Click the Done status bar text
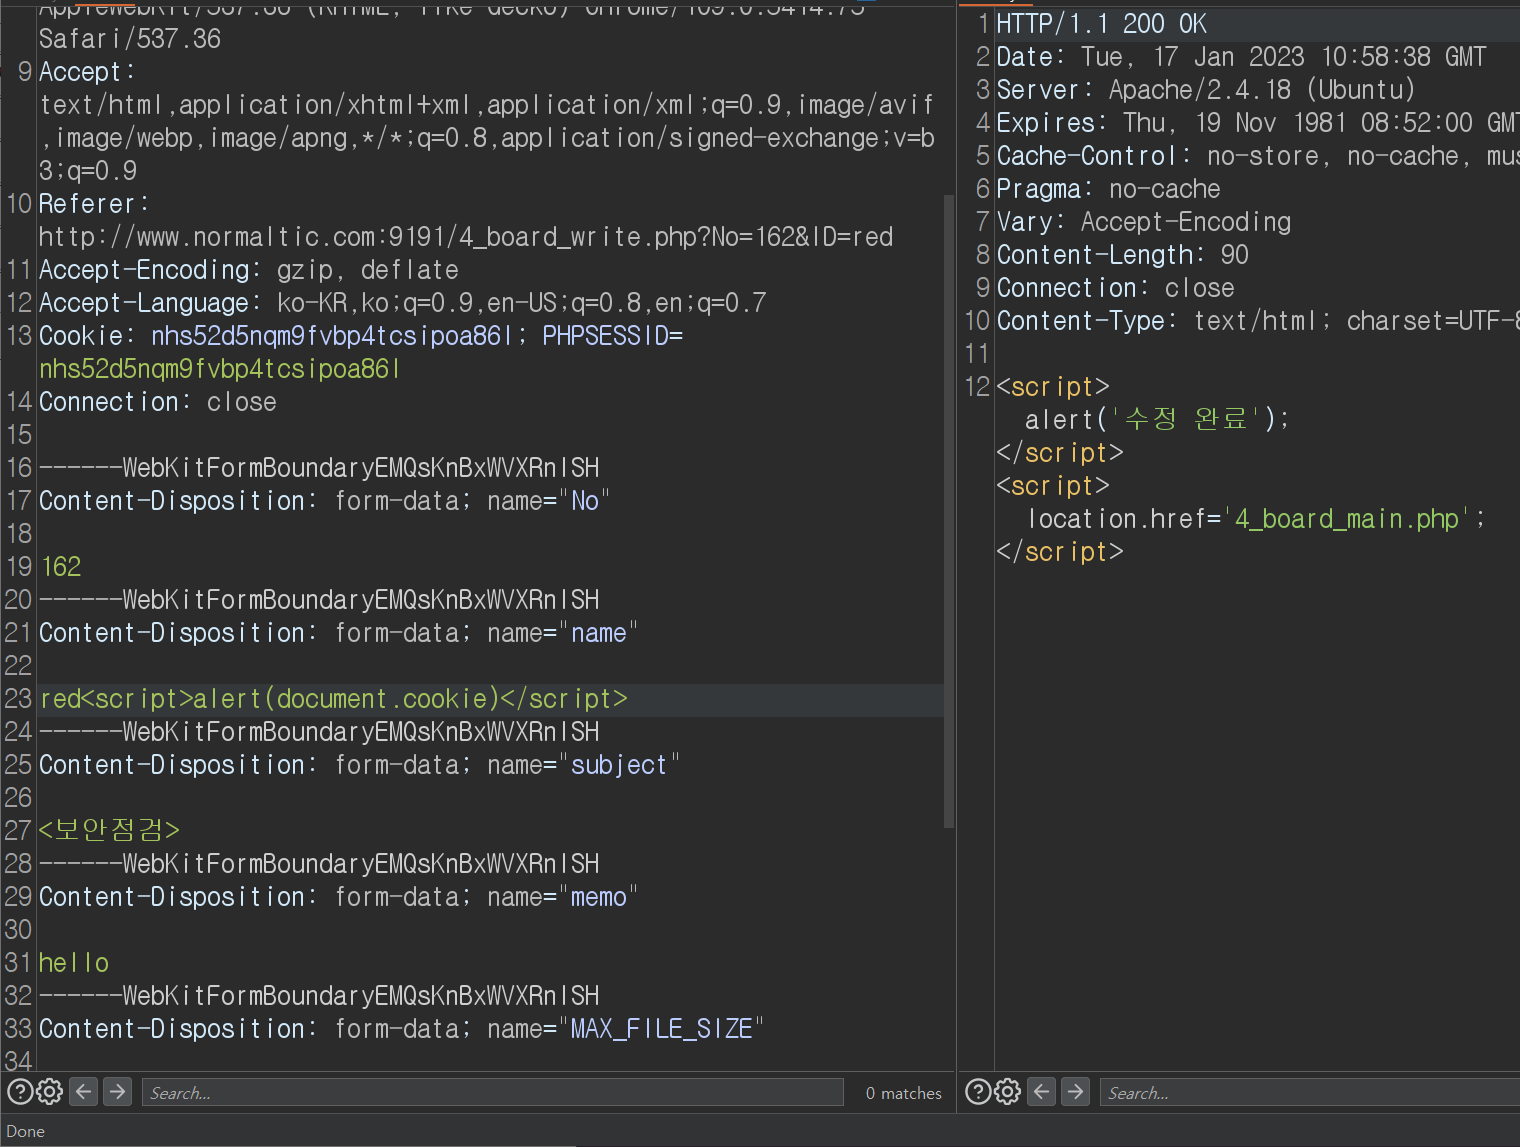The height and width of the screenshot is (1147, 1520). point(26,1131)
